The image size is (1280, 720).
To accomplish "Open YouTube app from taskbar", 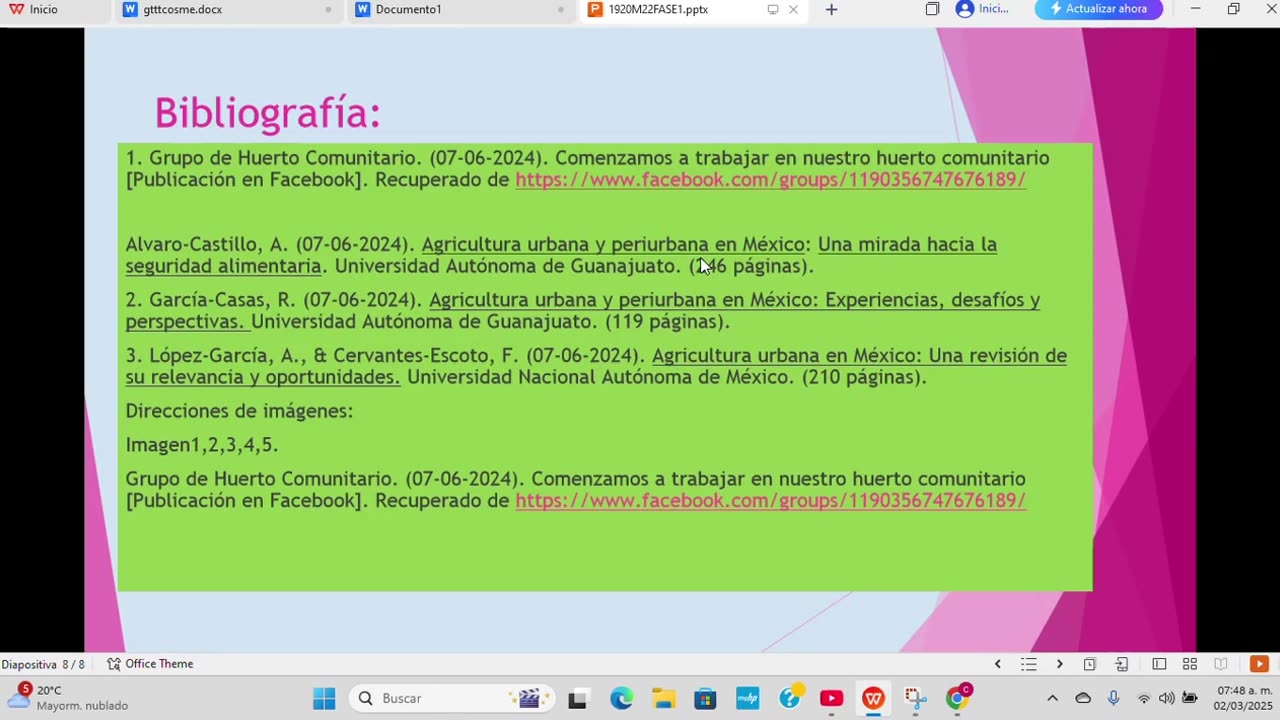I will [x=831, y=699].
